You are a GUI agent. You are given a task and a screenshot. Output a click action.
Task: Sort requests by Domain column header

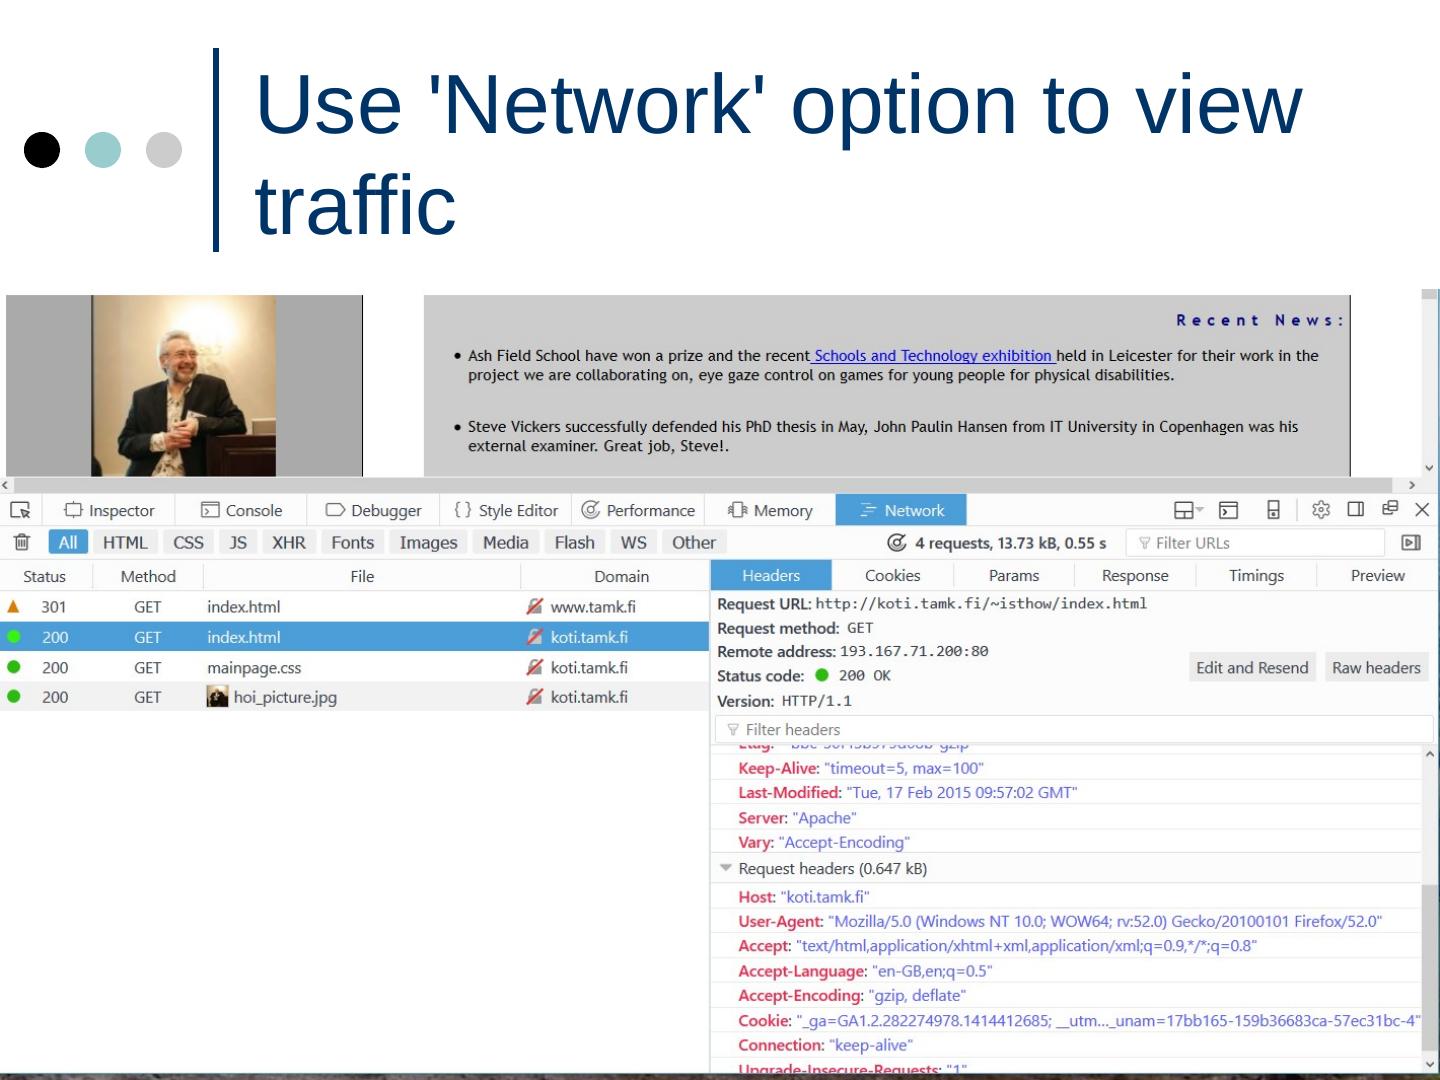[x=621, y=576]
